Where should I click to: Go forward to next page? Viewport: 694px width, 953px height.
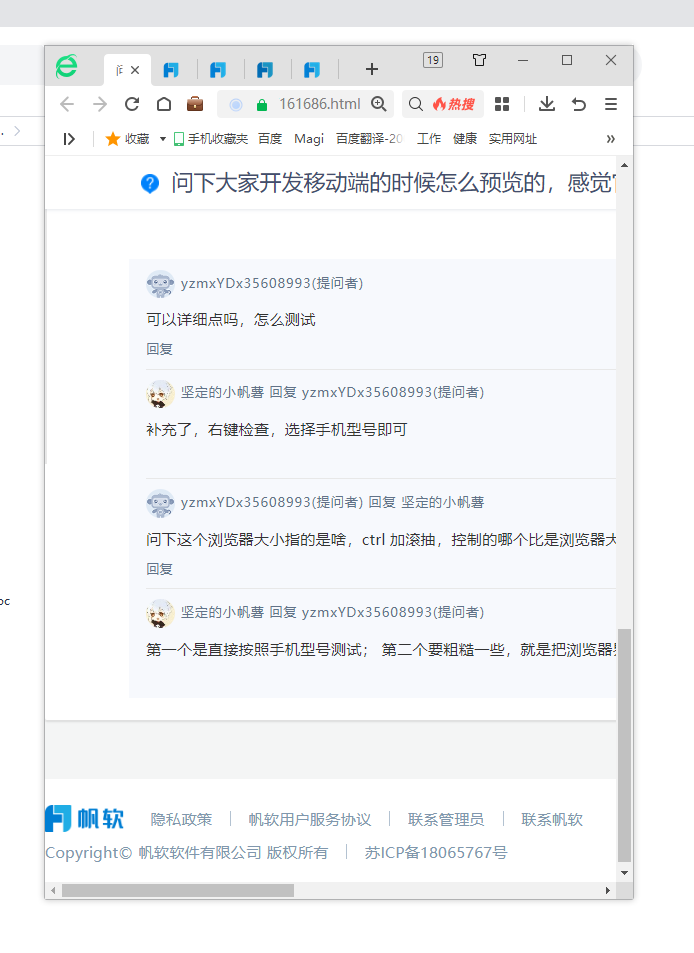(x=100, y=105)
